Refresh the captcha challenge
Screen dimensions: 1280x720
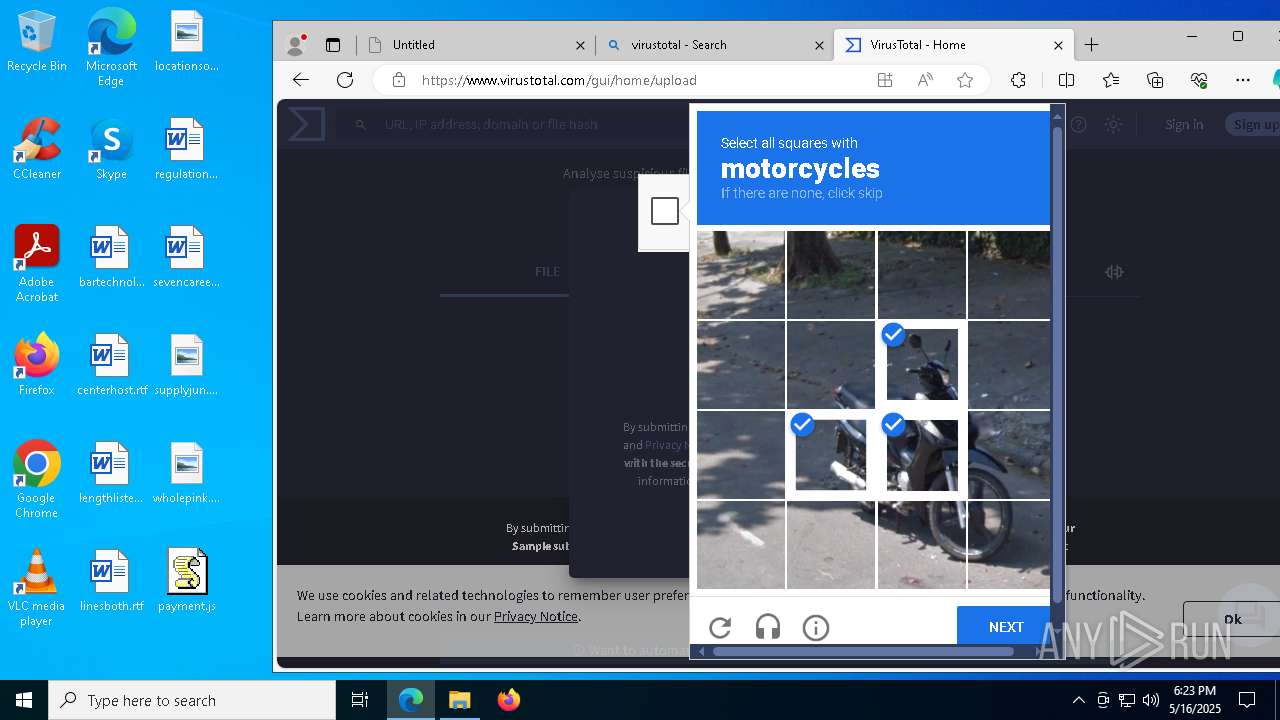click(720, 628)
